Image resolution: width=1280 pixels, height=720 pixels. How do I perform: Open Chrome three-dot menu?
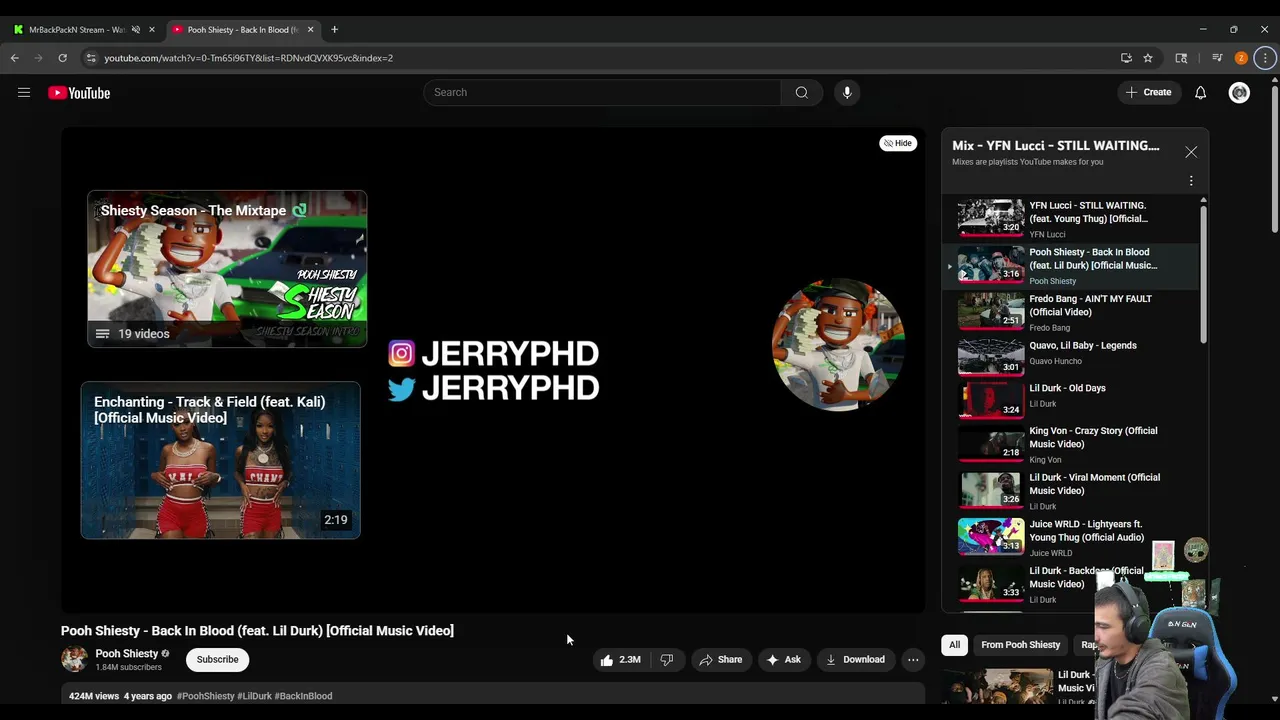[x=1265, y=58]
